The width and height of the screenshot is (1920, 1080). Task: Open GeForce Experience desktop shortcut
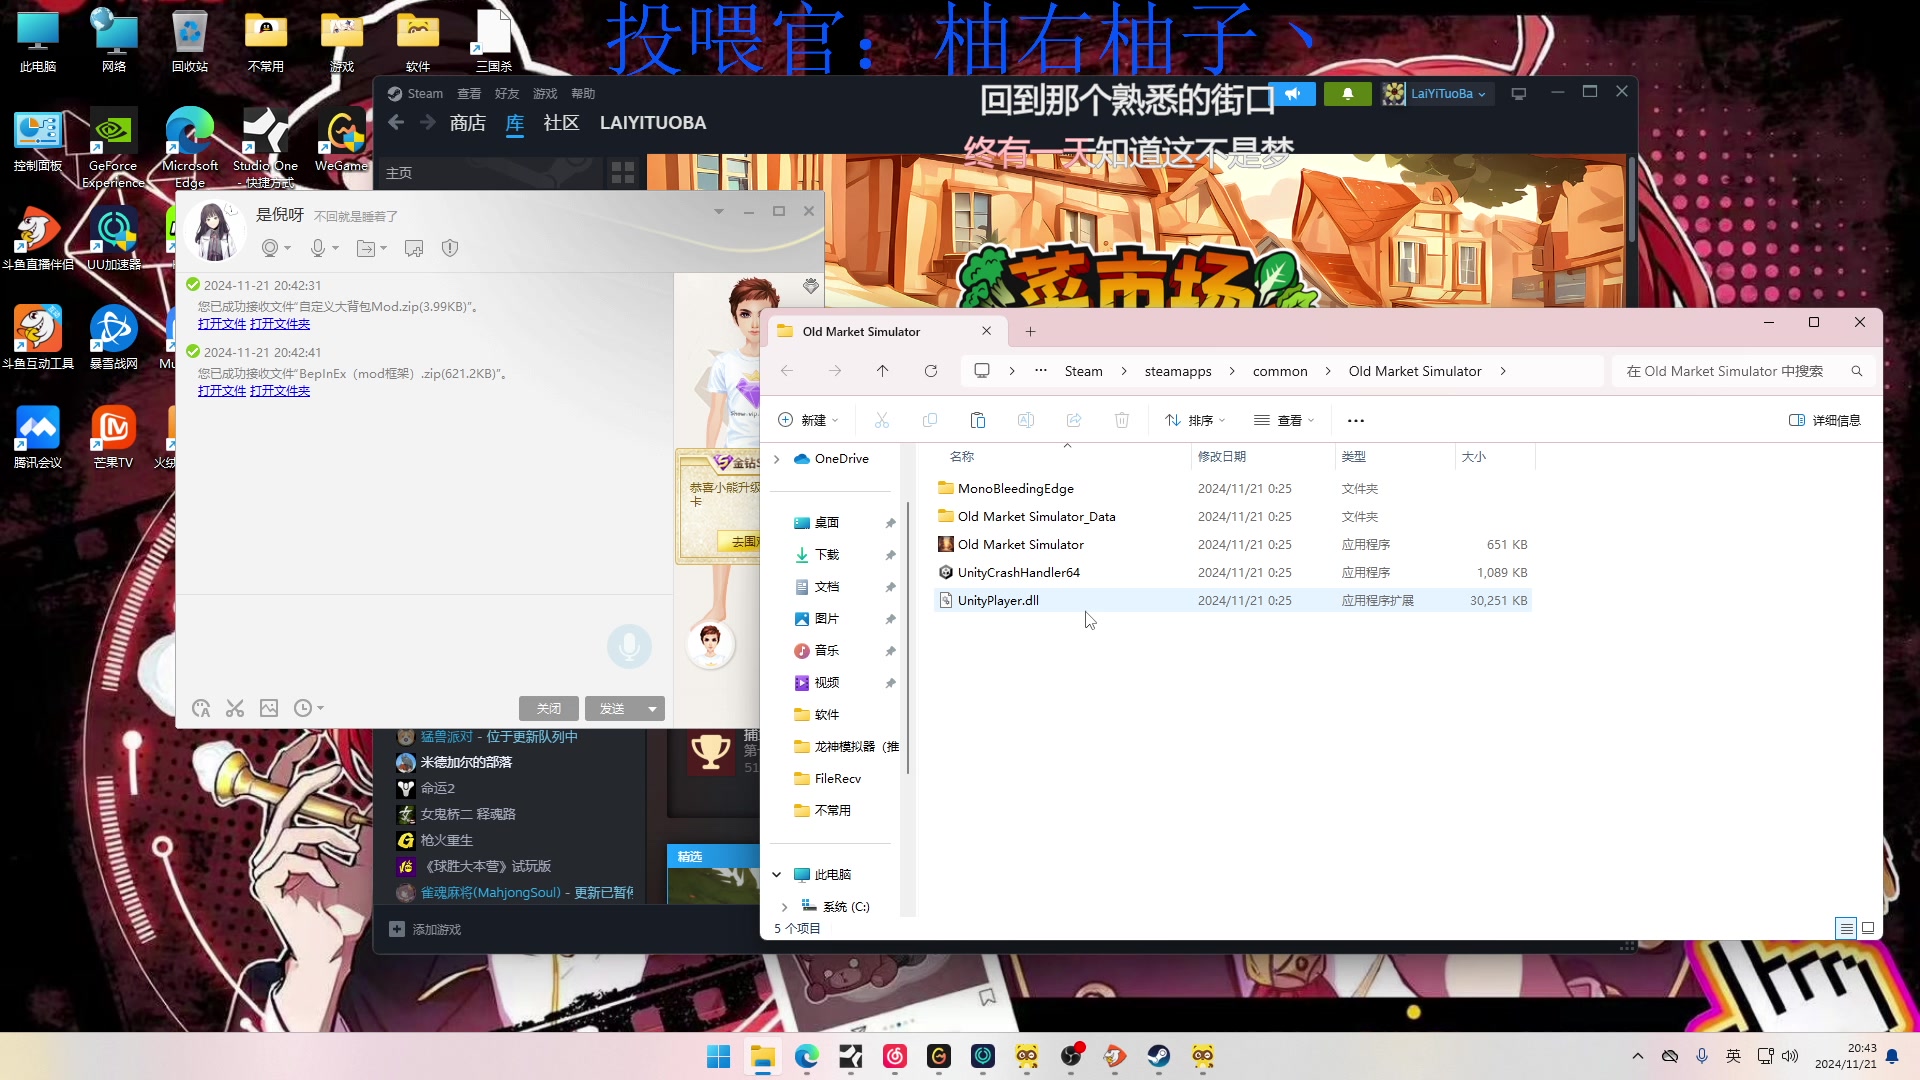(113, 148)
